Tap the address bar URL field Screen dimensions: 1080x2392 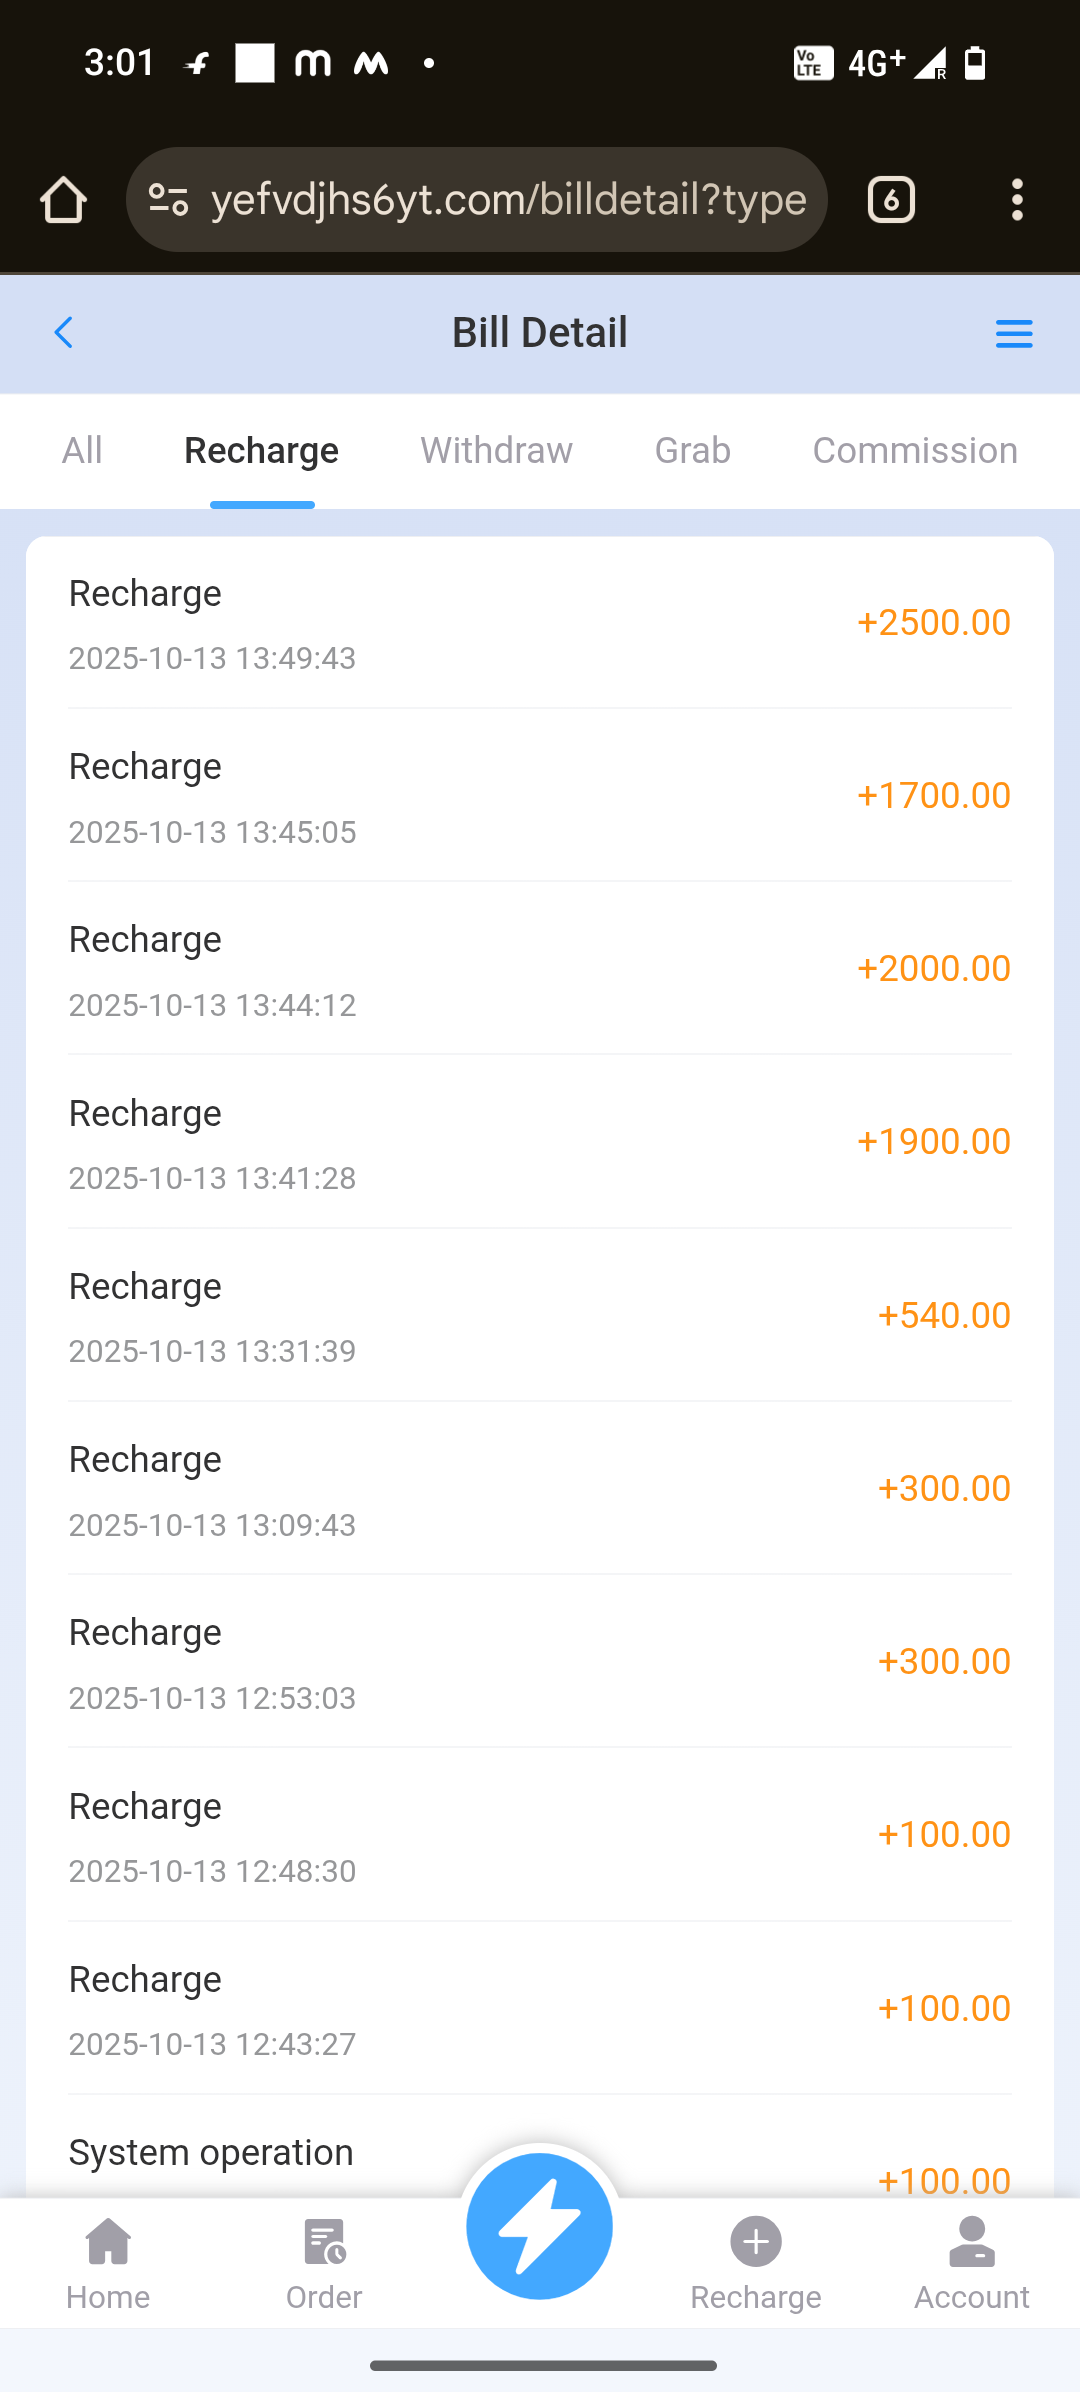coord(508,200)
